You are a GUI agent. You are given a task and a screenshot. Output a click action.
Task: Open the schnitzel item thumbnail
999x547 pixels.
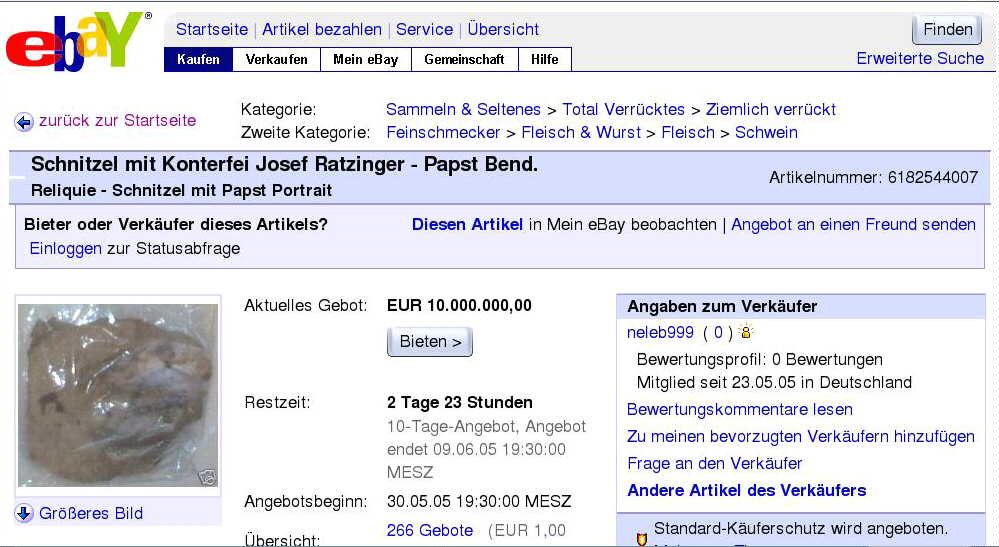click(x=118, y=395)
